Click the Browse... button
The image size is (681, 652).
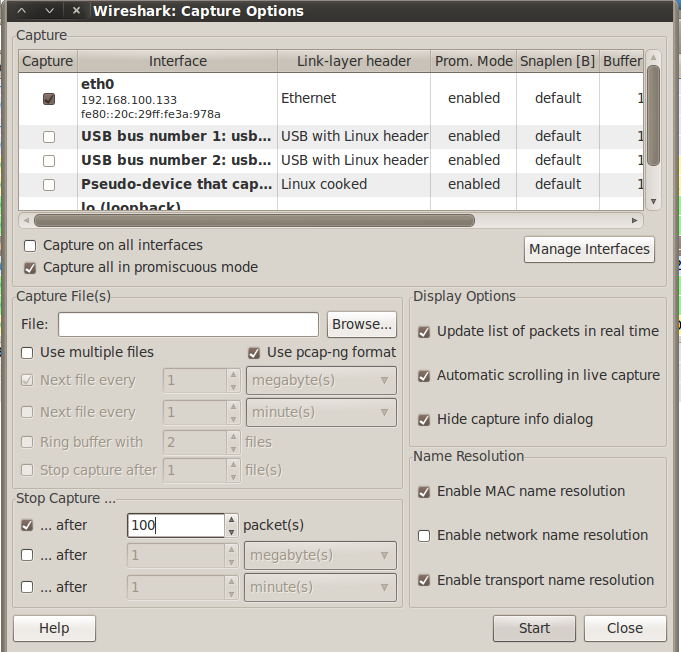(x=362, y=324)
